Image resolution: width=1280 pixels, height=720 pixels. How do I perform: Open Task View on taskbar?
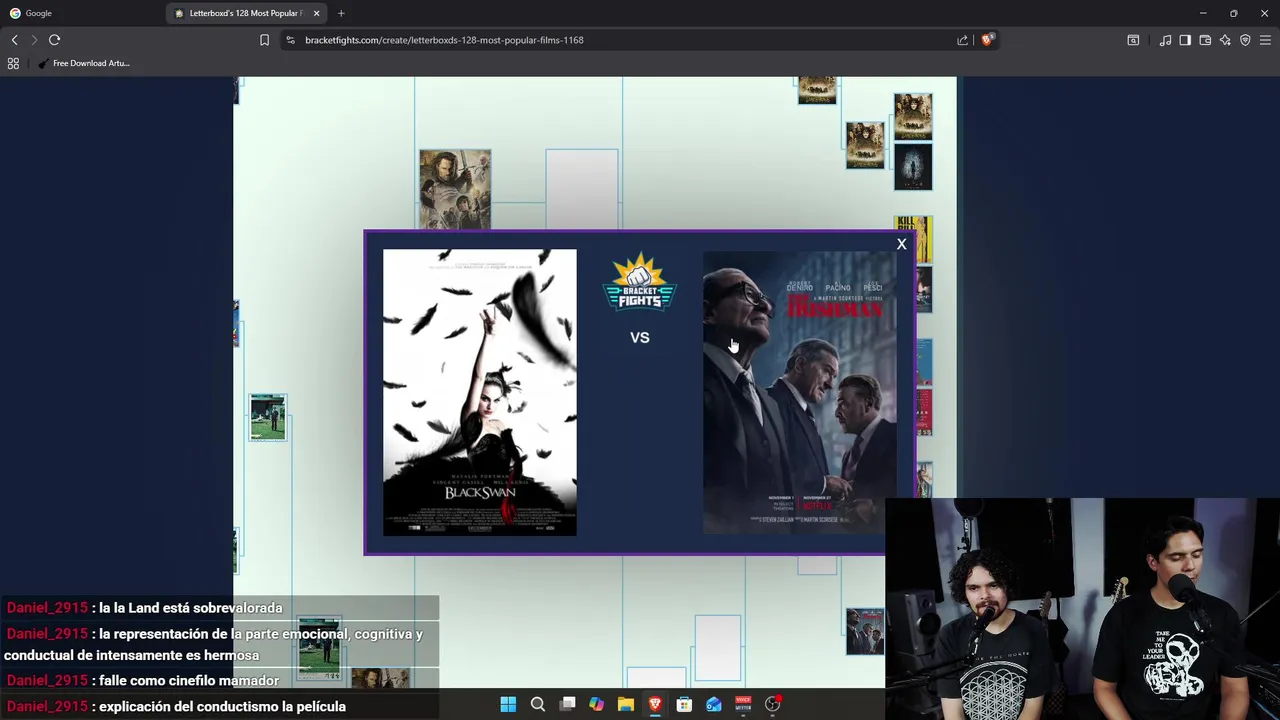[567, 705]
